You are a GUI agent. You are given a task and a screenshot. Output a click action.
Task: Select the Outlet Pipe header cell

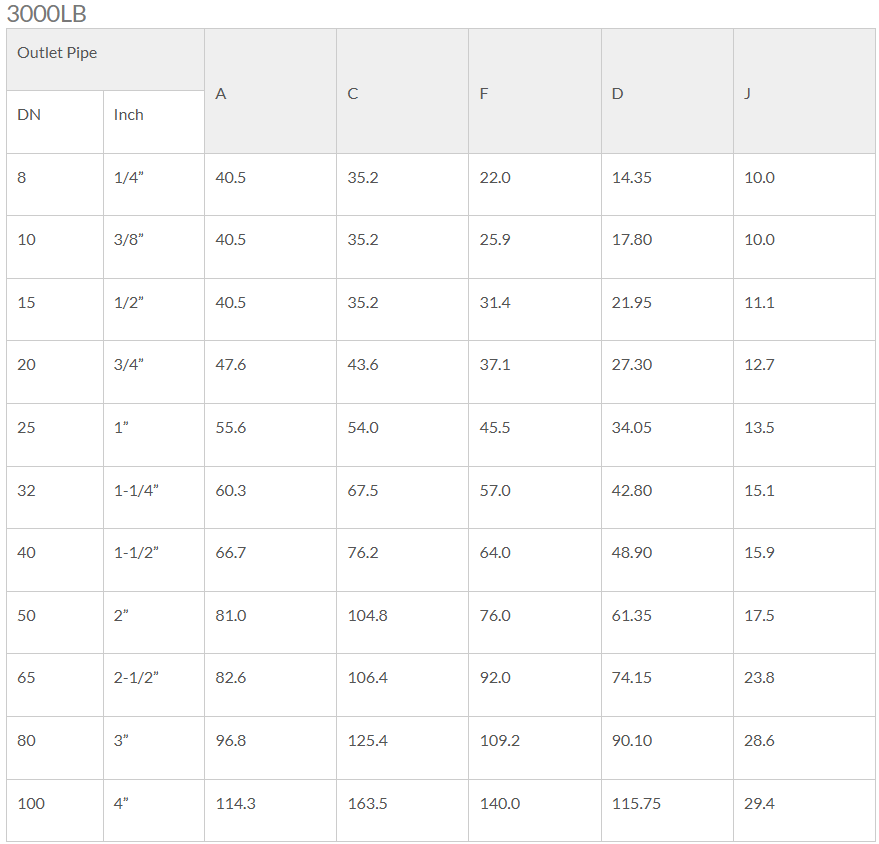coord(105,59)
